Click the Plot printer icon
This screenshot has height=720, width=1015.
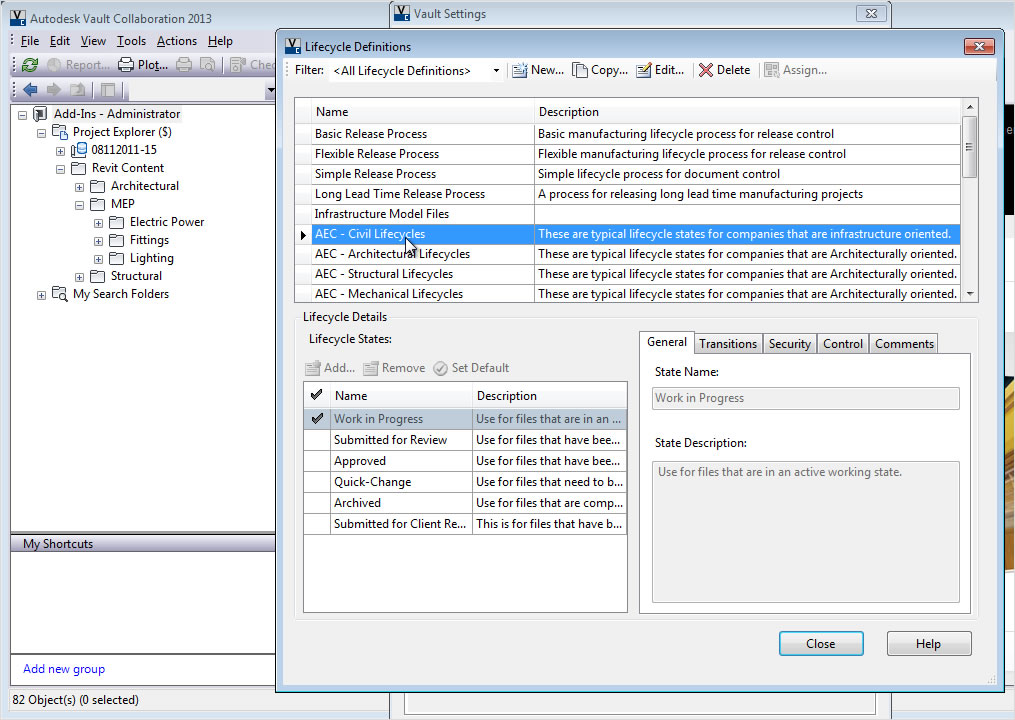[x=126, y=65]
